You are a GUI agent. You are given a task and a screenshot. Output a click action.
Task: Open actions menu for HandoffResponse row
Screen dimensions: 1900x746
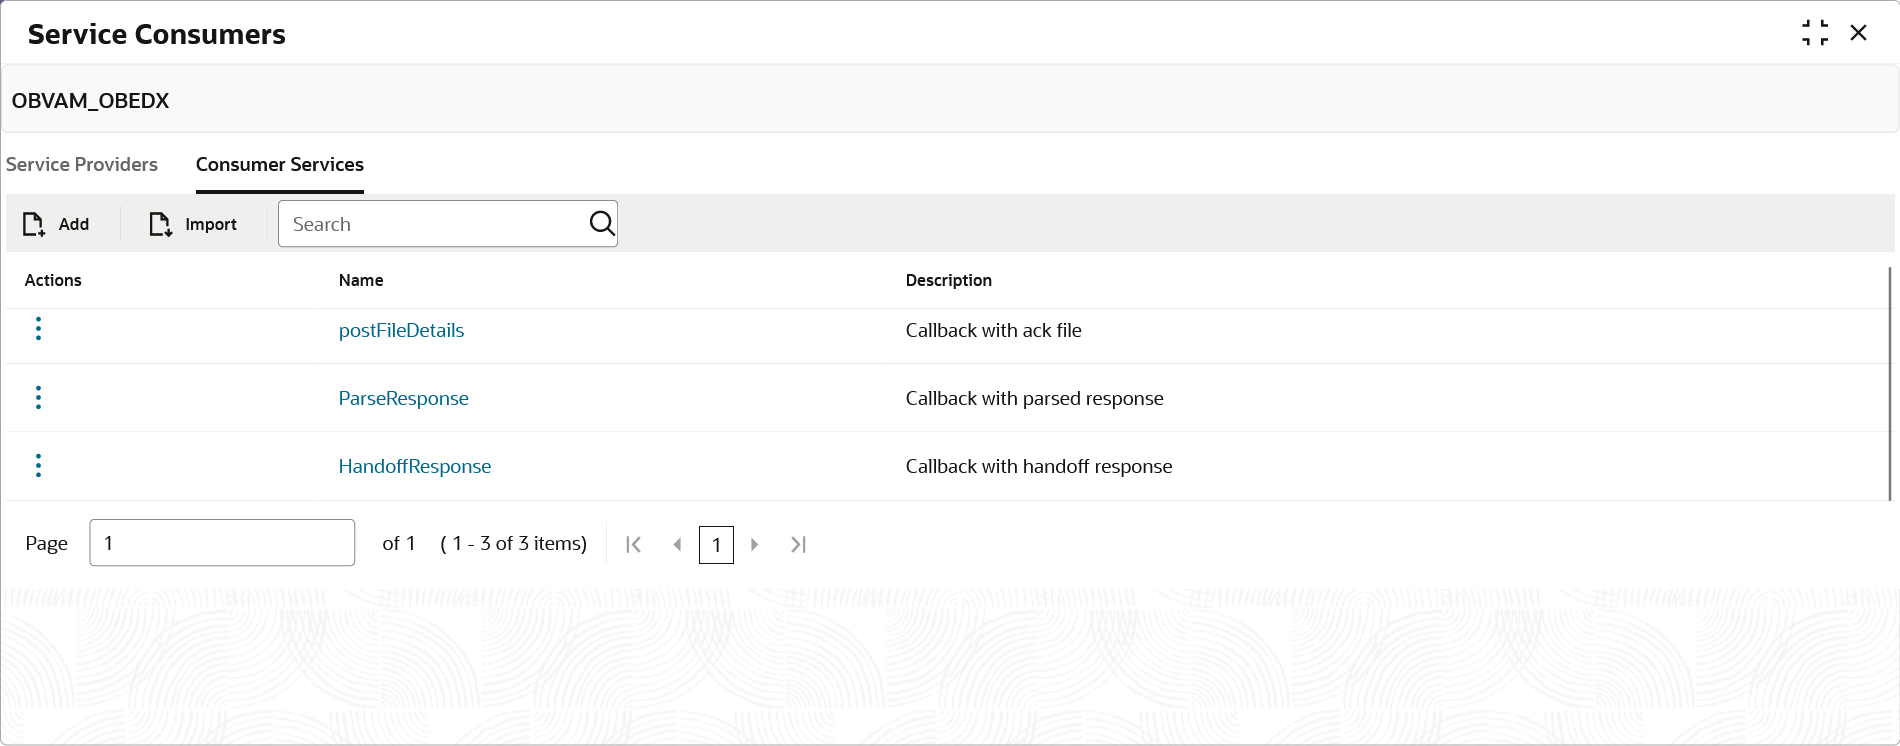pyautogui.click(x=38, y=465)
